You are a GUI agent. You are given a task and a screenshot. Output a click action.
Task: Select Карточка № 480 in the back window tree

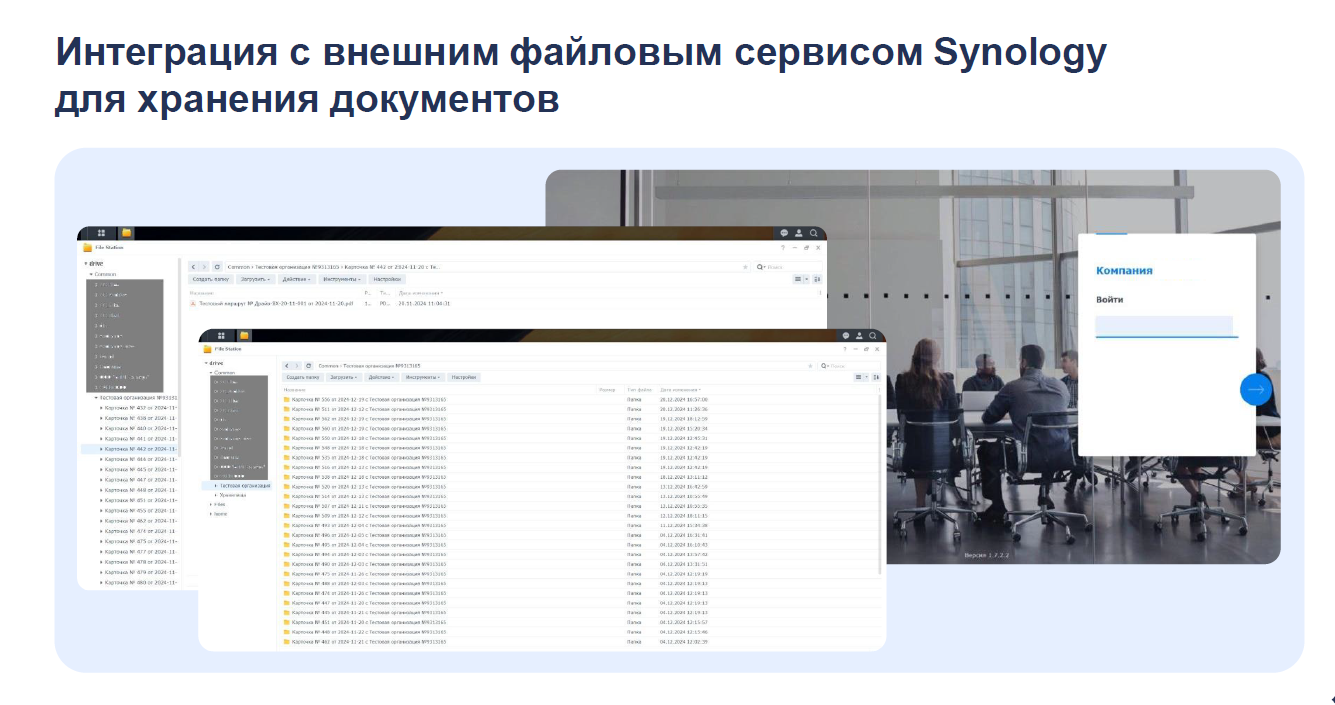142,582
